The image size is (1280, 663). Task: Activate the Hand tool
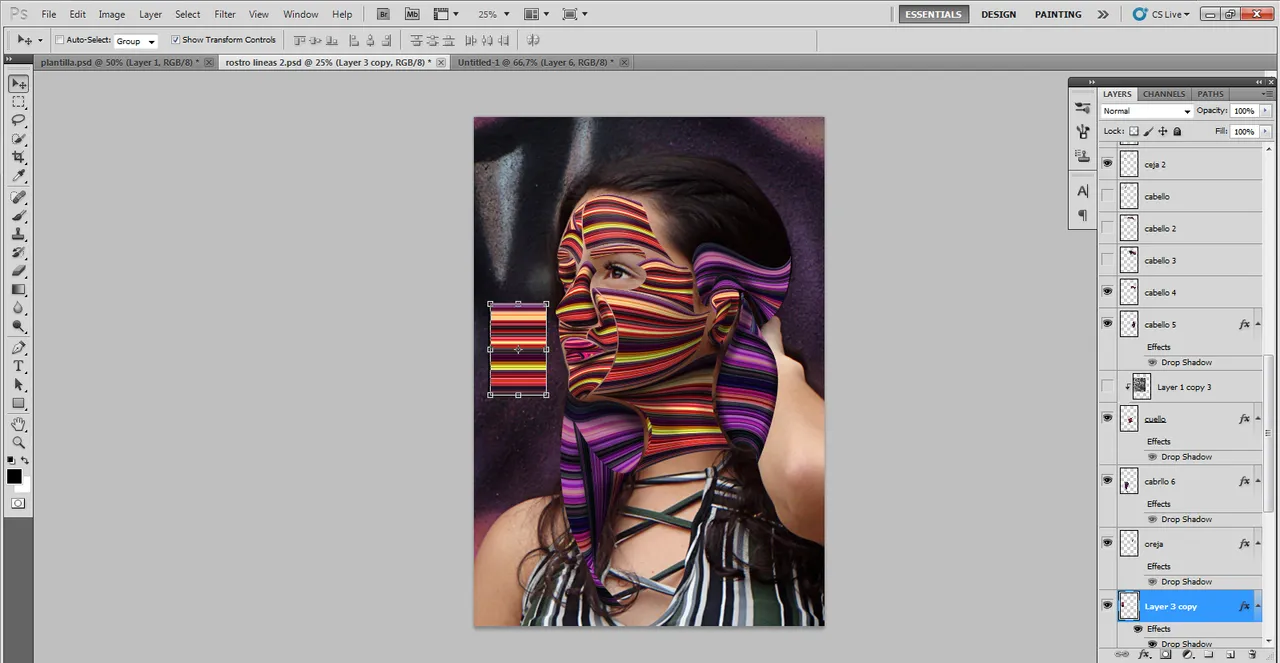tap(18, 423)
